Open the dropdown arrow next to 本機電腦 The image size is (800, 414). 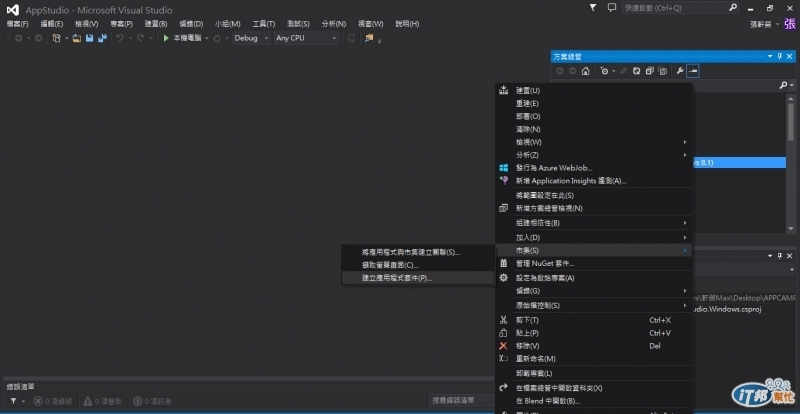(x=207, y=38)
